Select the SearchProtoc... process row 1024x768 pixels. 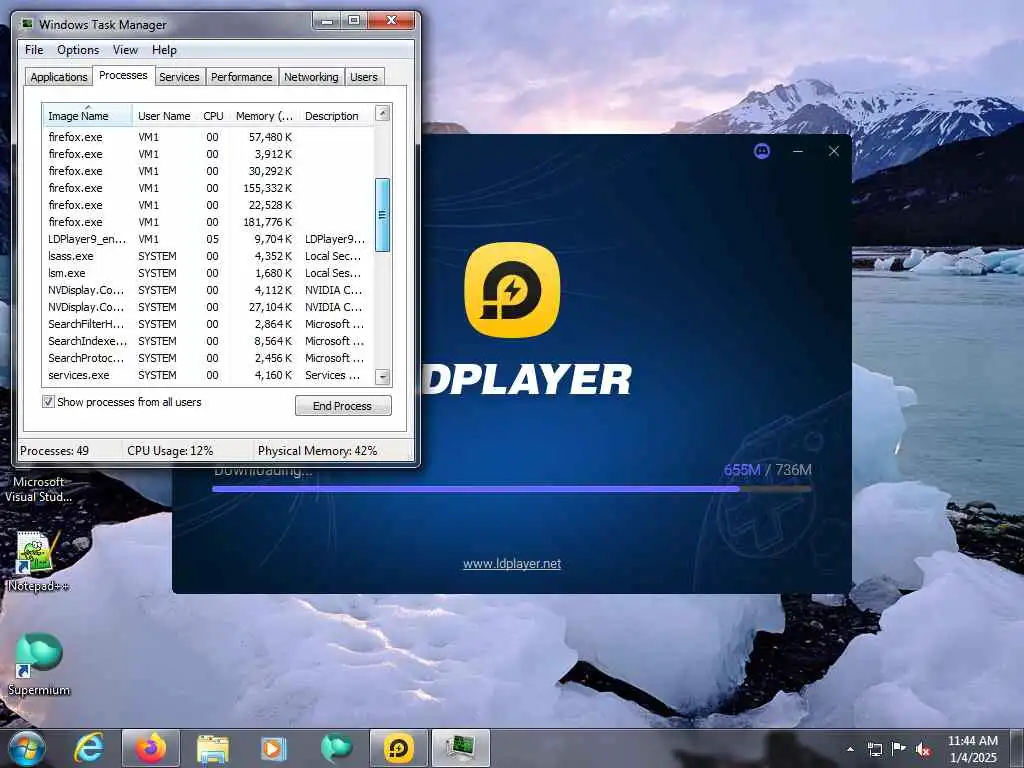coord(208,358)
